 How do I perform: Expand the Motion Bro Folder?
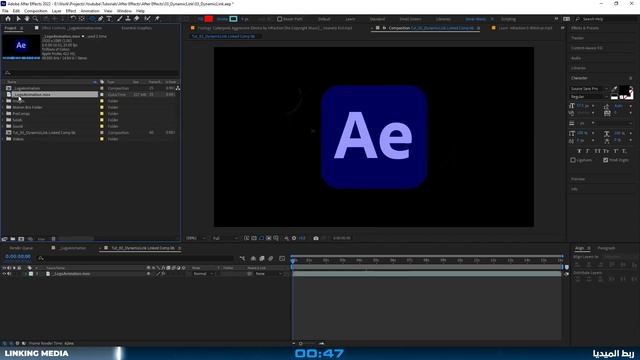click(3, 107)
